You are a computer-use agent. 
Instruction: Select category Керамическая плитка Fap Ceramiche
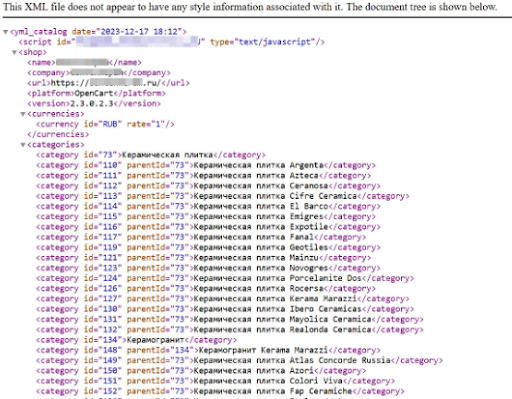click(220, 391)
